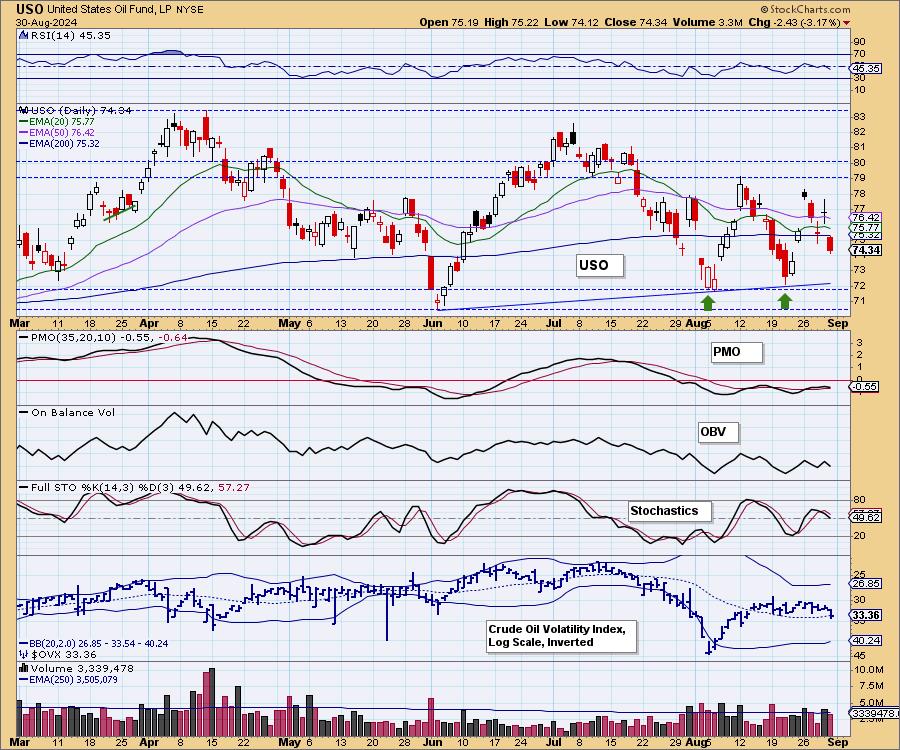This screenshot has height=750, width=900.
Task: Click the volume bars icon beside Volume
Action: coord(24,668)
